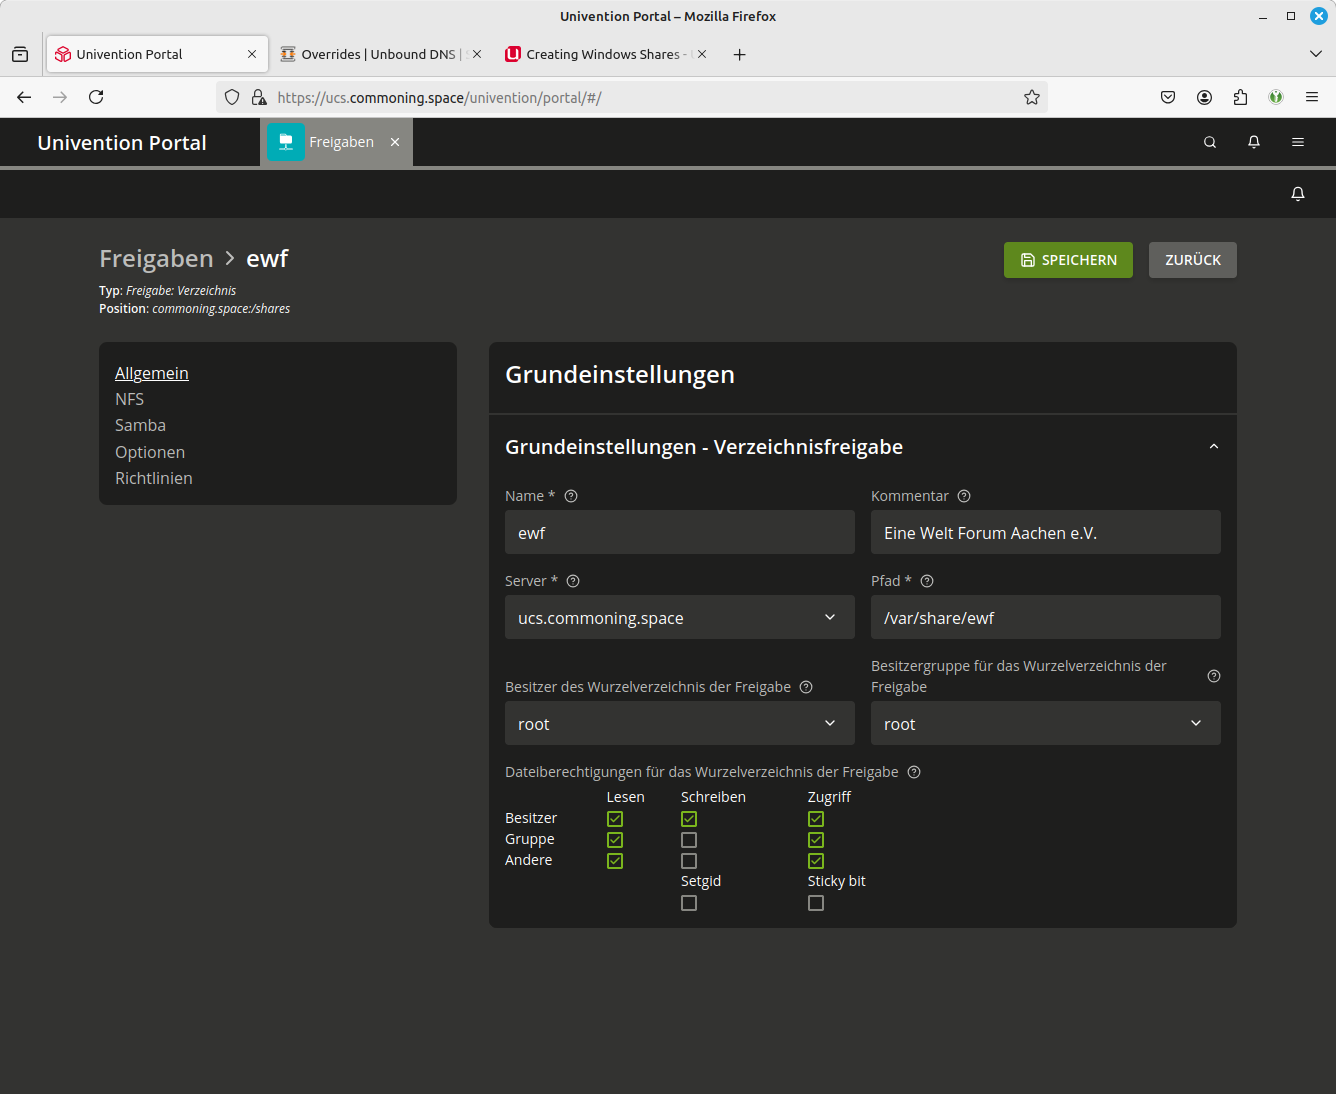Enable Andere Schreiben permission
Image resolution: width=1336 pixels, height=1094 pixels.
[x=689, y=861]
